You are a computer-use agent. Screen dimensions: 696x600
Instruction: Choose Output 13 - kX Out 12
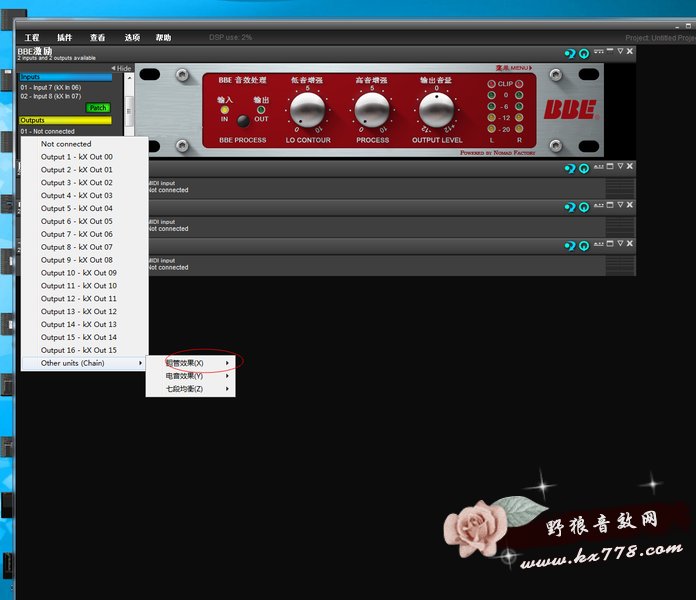coord(85,311)
